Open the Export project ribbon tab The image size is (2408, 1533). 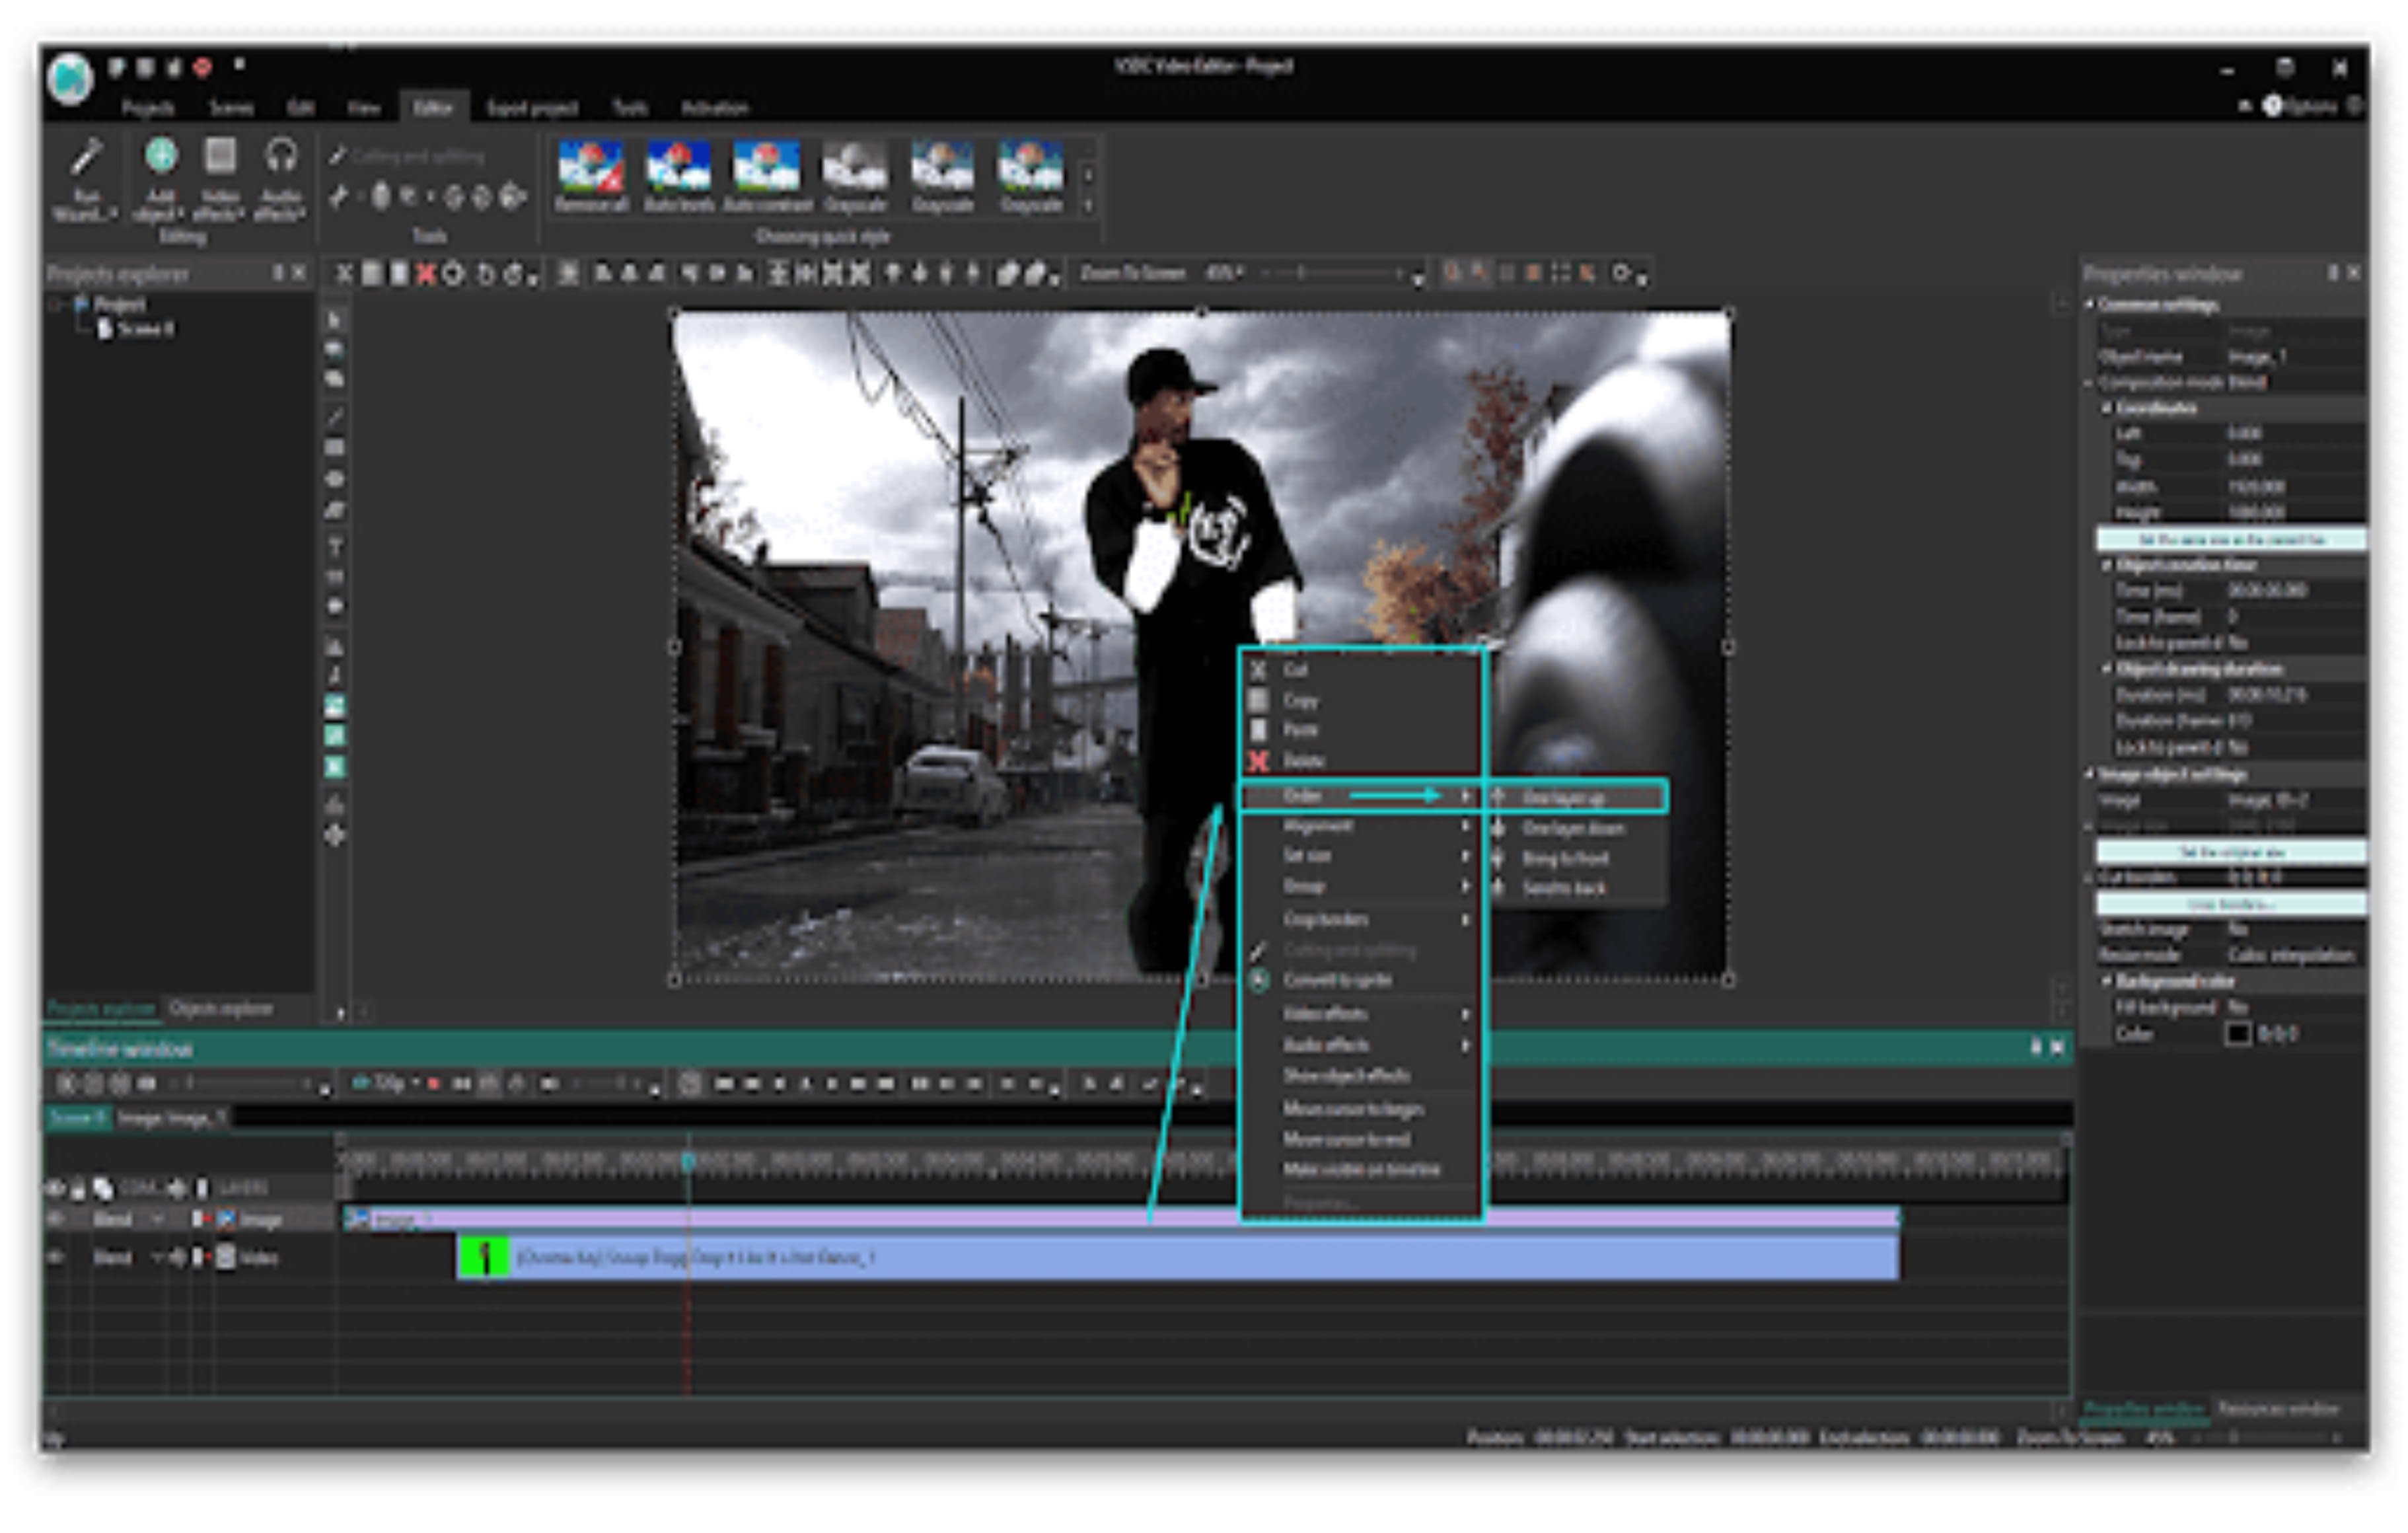pyautogui.click(x=532, y=108)
